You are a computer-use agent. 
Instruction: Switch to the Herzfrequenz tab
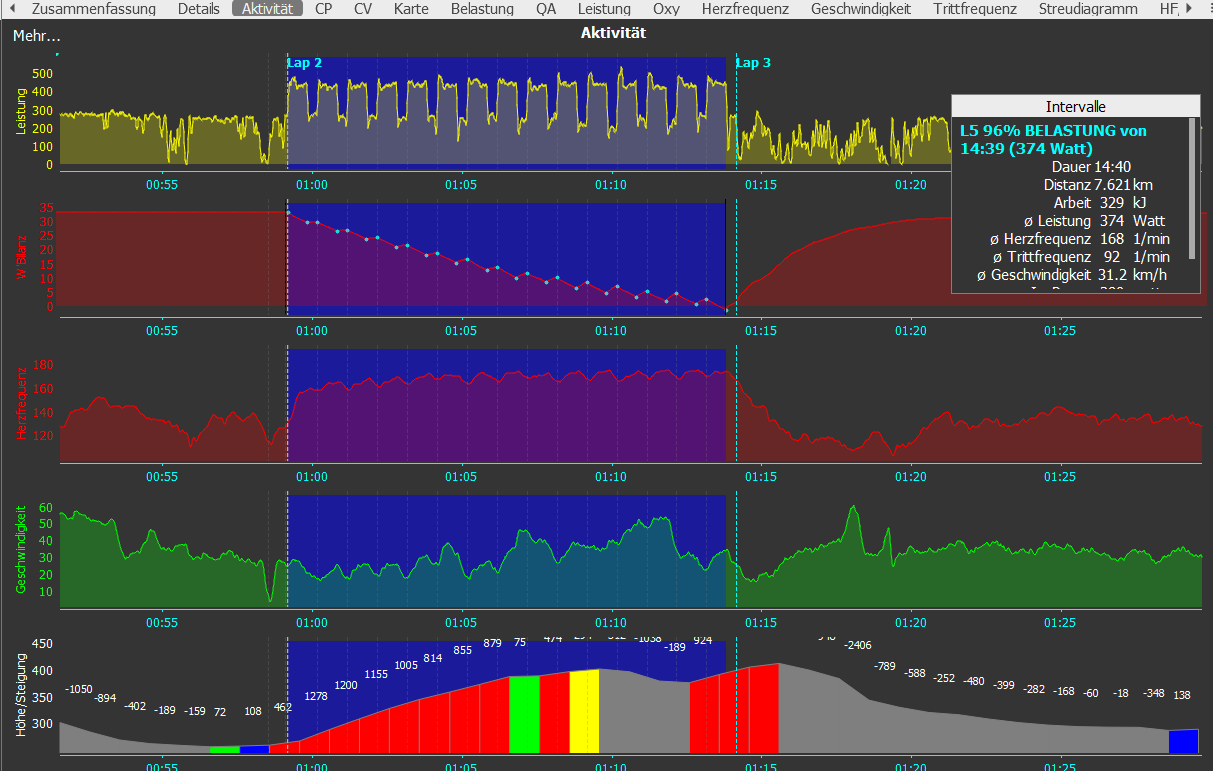[x=745, y=9]
